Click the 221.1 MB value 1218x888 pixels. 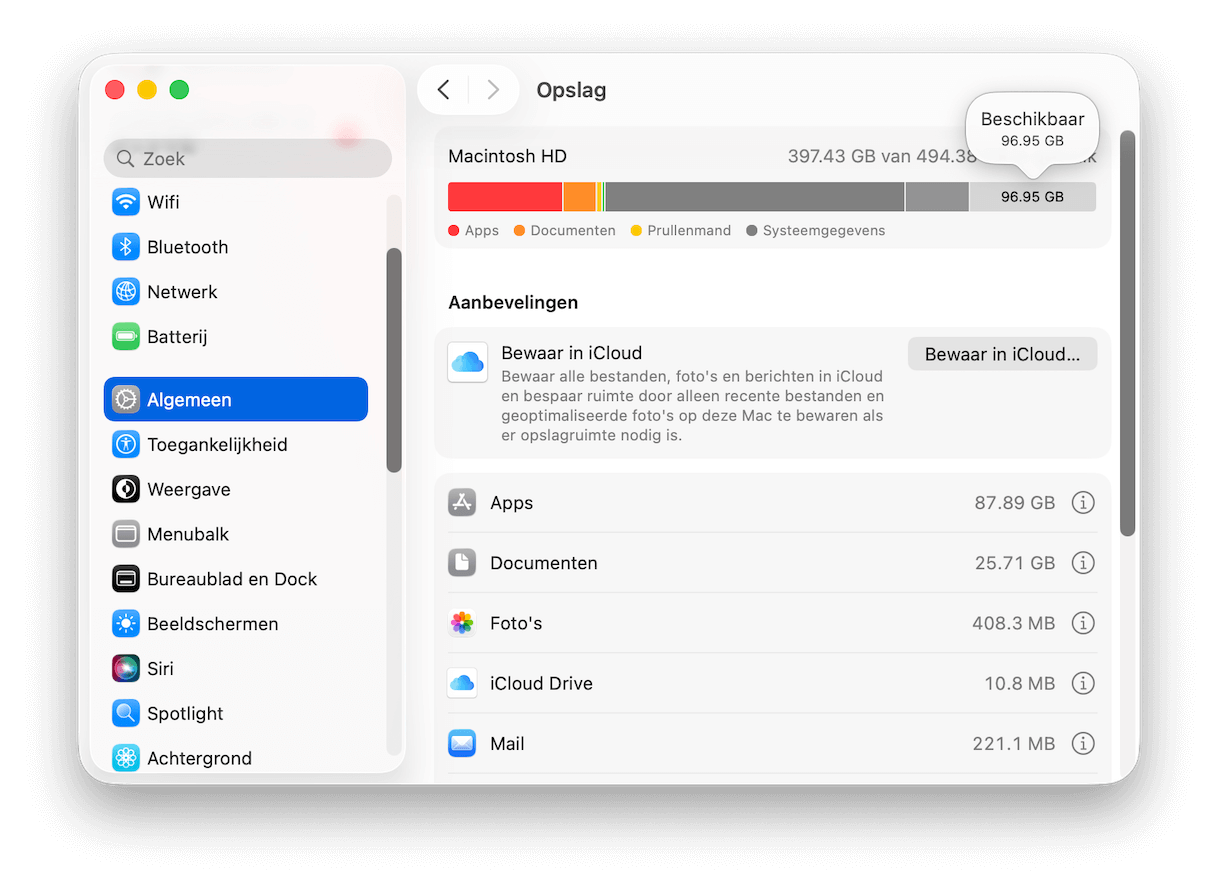(1014, 743)
